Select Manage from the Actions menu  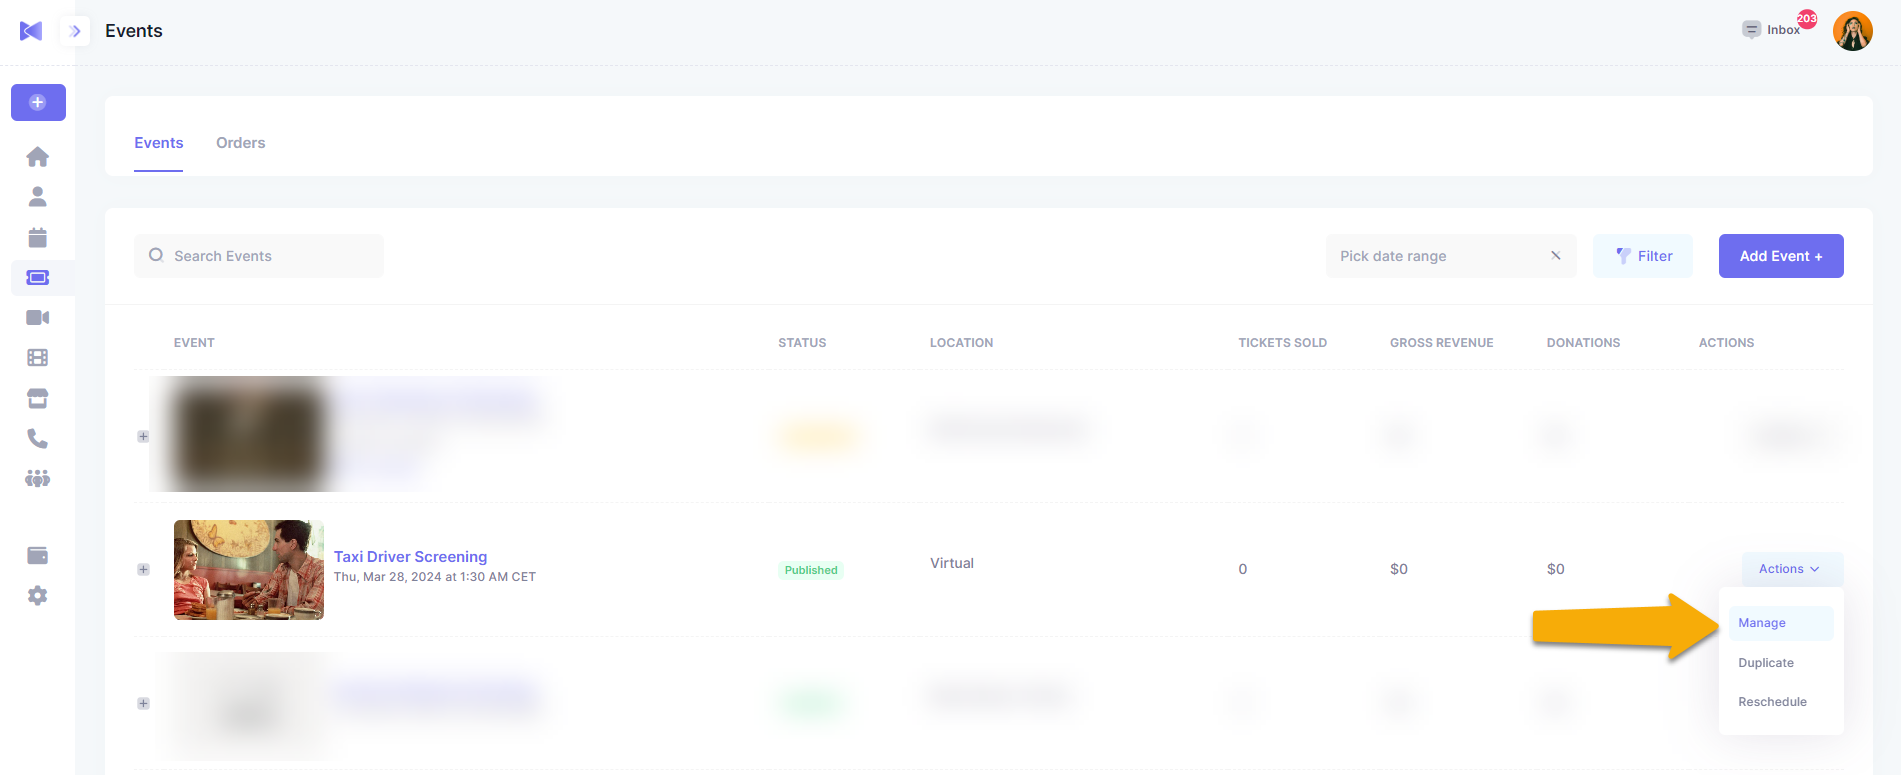coord(1762,623)
